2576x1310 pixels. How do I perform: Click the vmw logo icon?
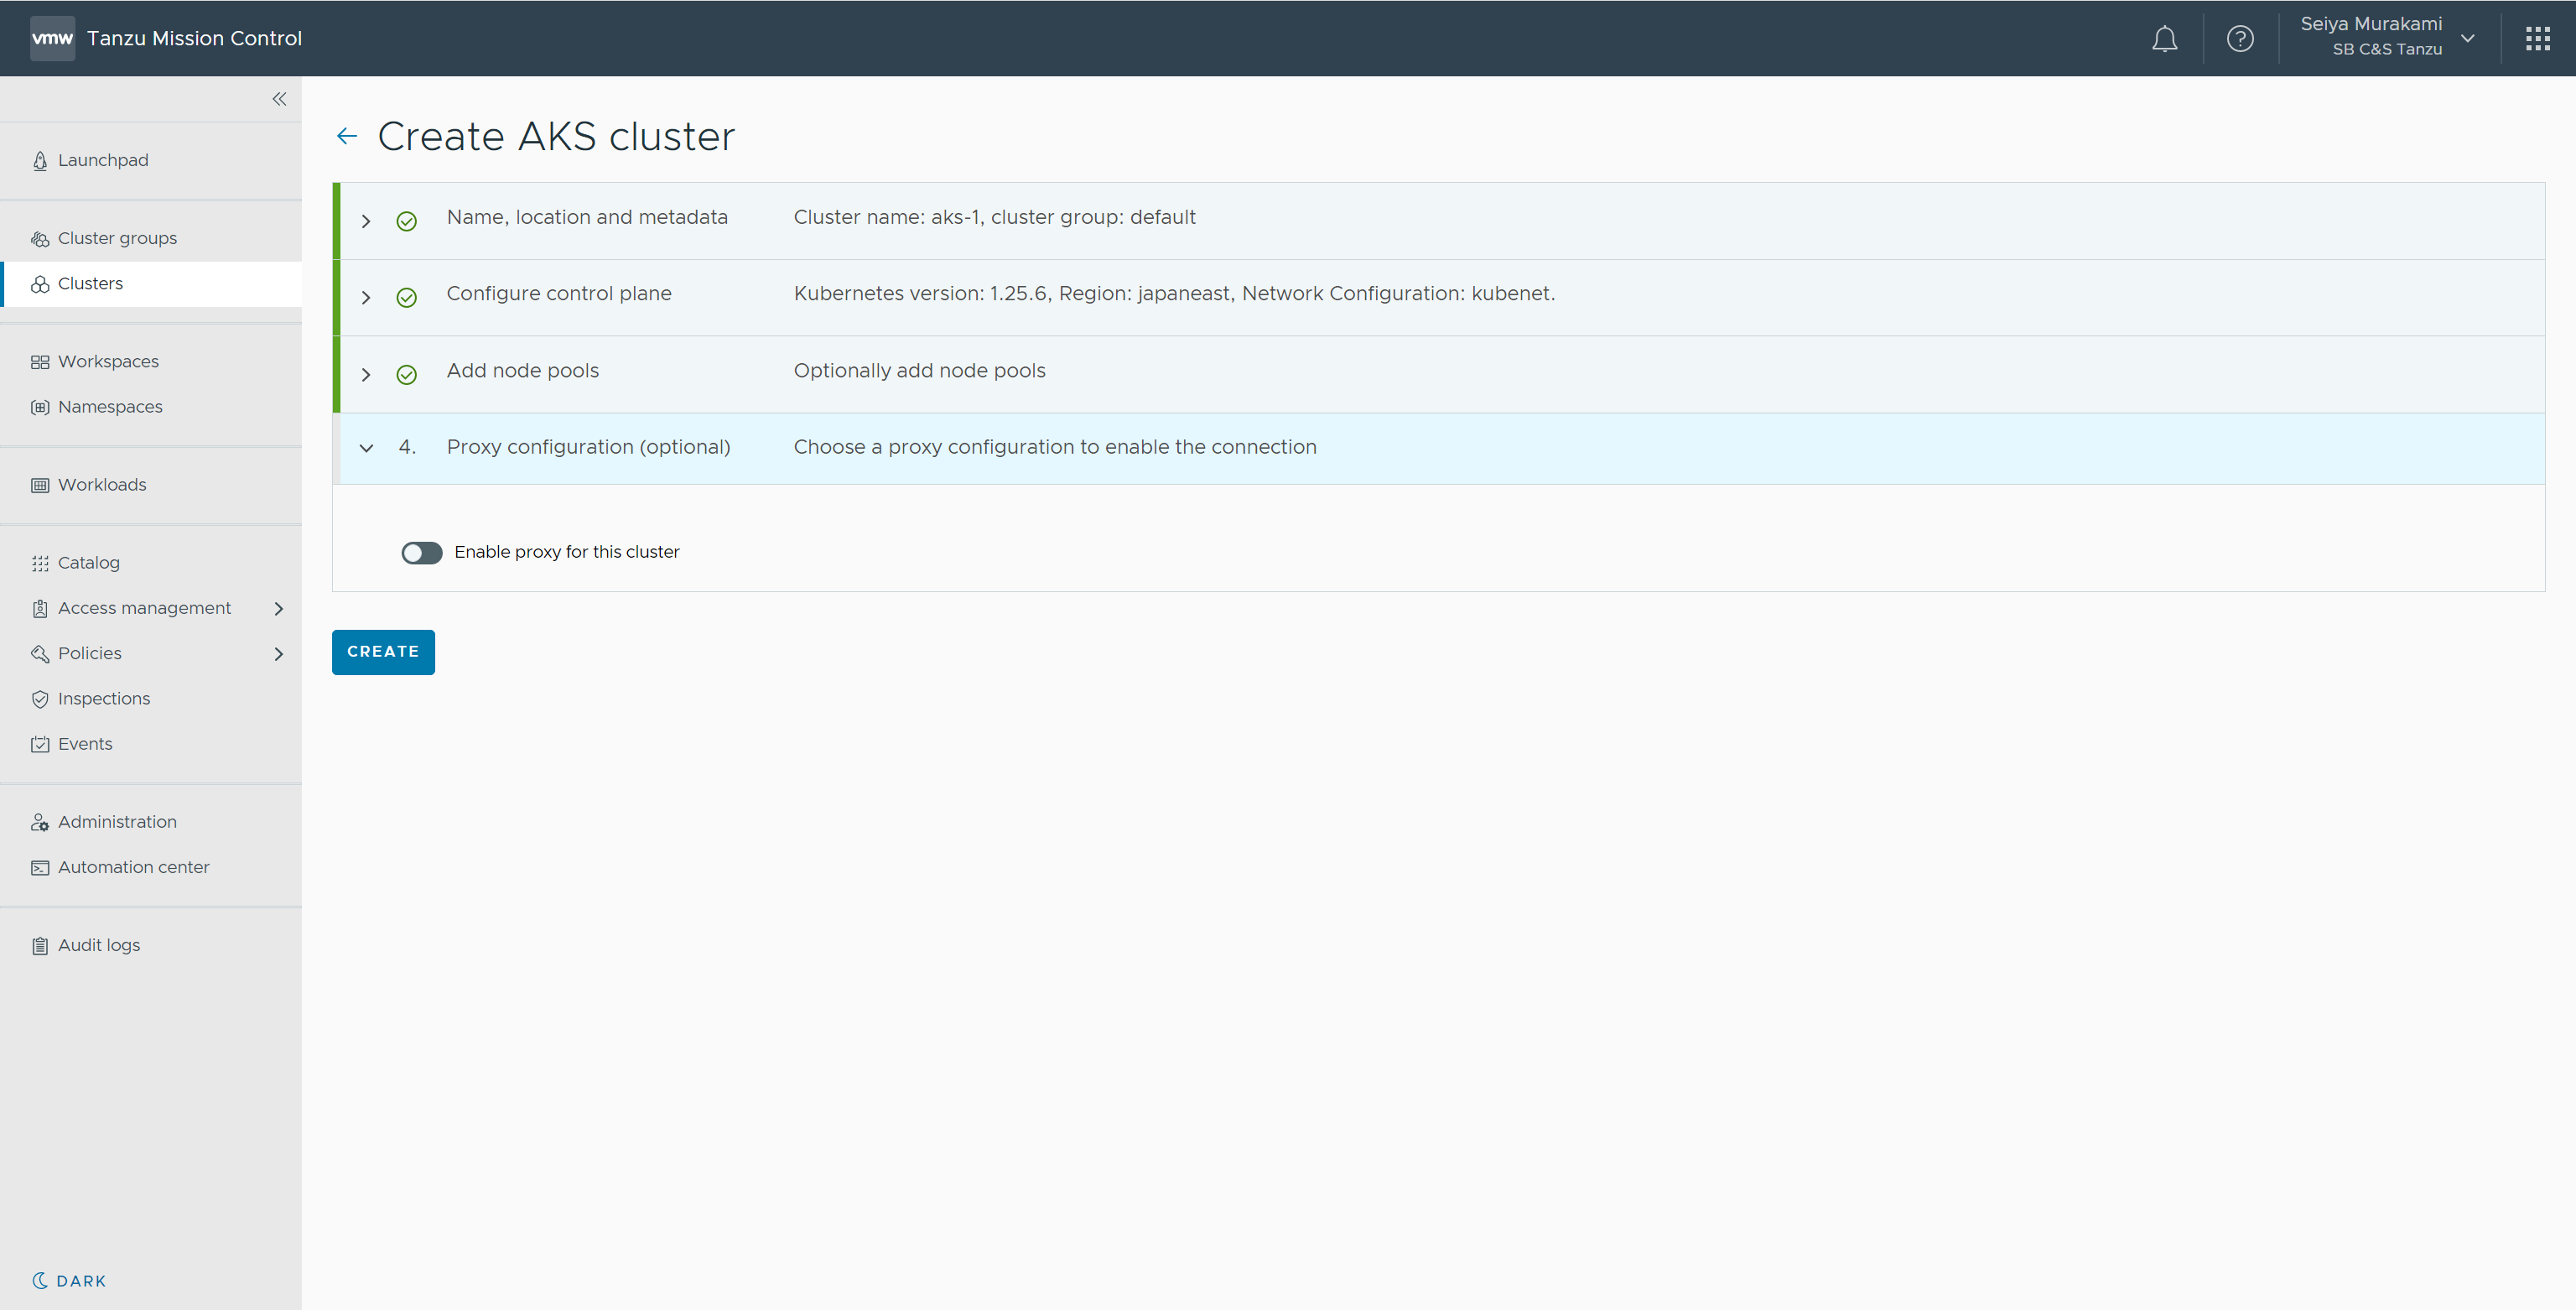tap(52, 39)
